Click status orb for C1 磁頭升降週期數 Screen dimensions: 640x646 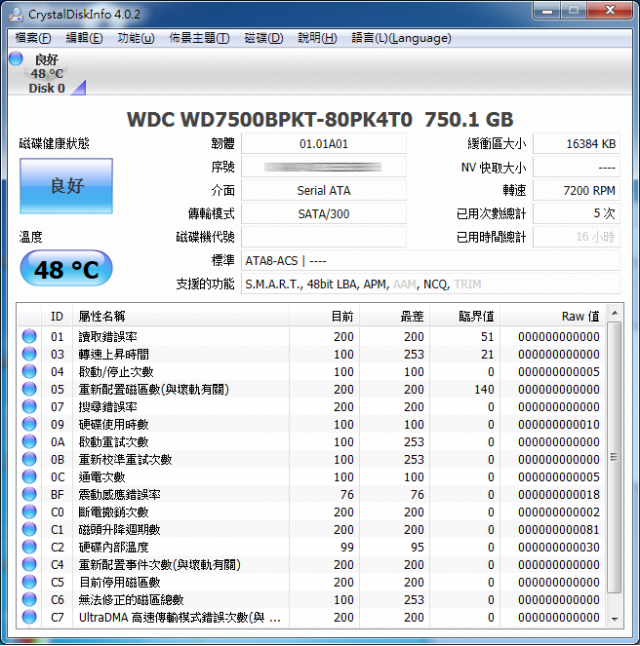click(29, 529)
